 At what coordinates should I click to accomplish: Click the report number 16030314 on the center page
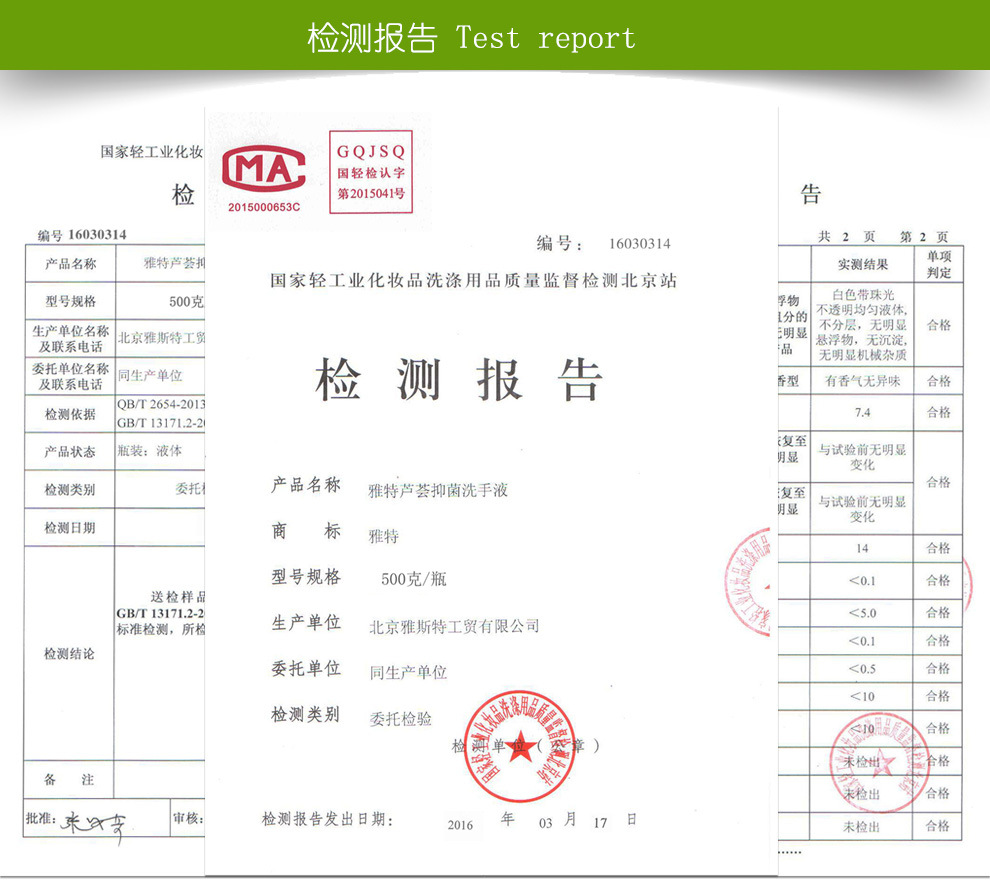coord(639,244)
